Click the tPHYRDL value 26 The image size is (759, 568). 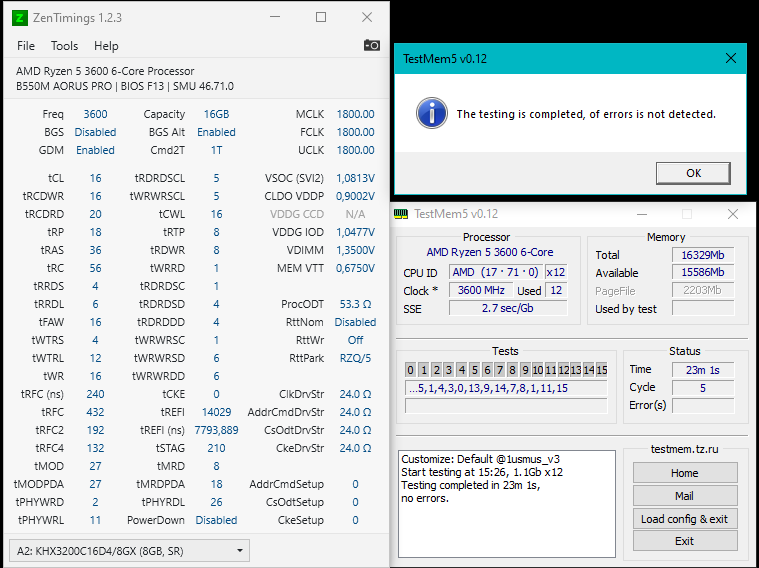[216, 502]
